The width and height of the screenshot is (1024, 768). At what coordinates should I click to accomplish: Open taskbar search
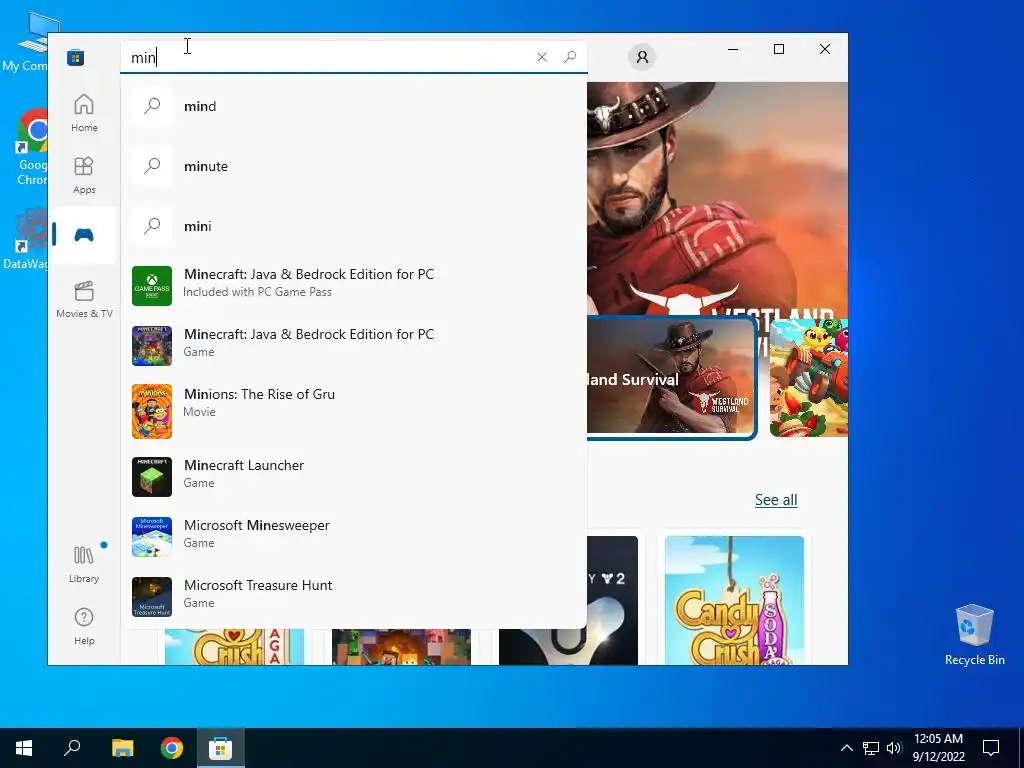72,748
